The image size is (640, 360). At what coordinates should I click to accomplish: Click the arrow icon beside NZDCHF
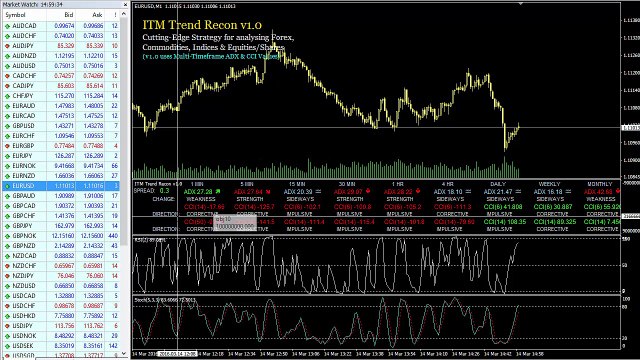[x=7, y=266]
